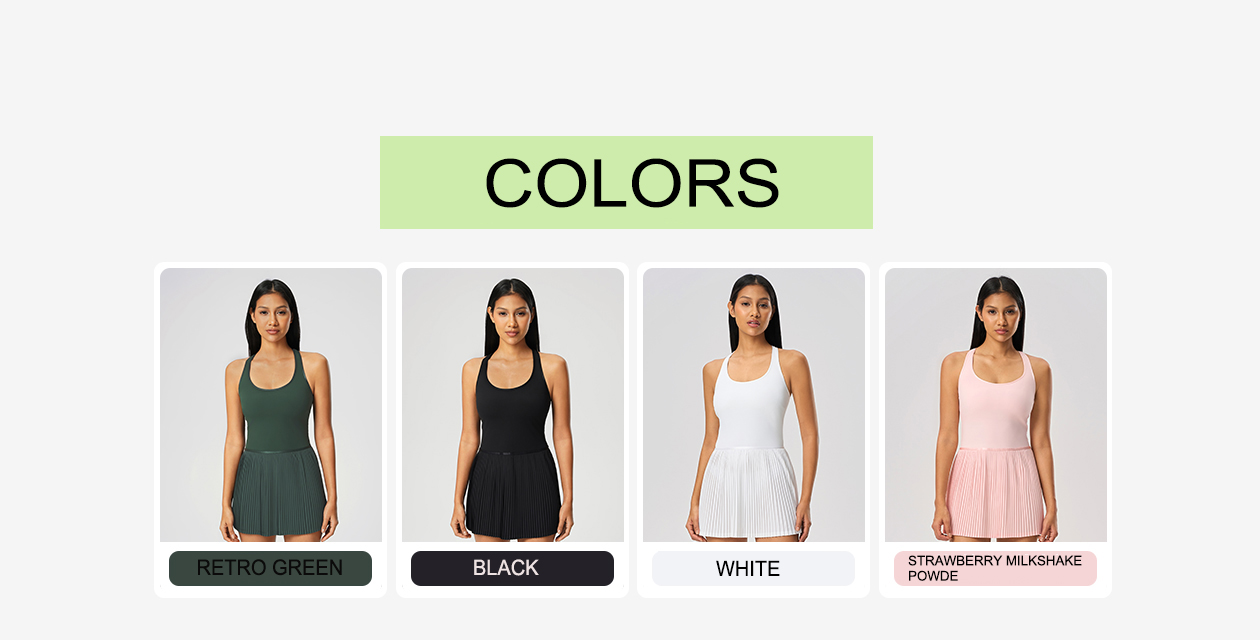The image size is (1260, 640).
Task: Choose the RETRO GREEN color label
Action: 270,568
